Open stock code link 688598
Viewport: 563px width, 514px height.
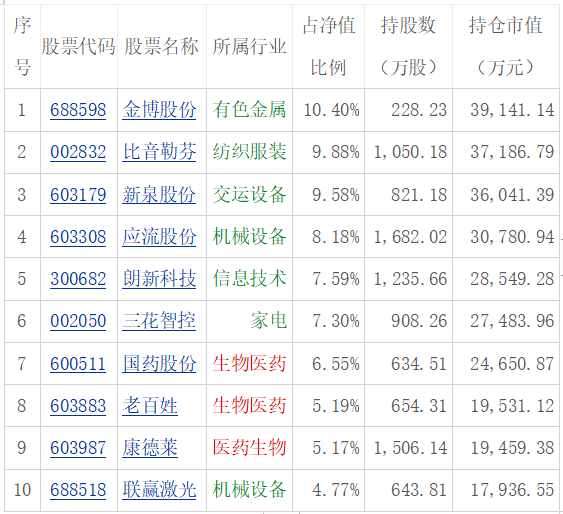(x=78, y=110)
